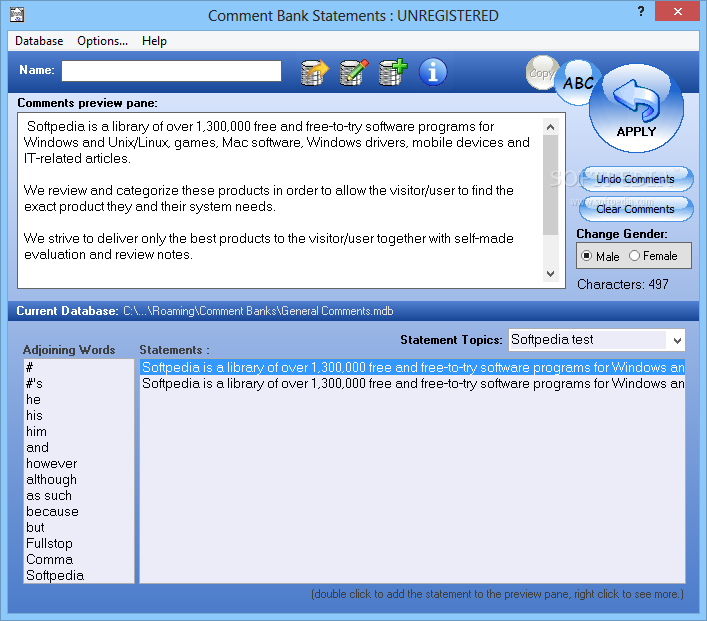Select adjoining item 'Fullstop'

click(79, 543)
